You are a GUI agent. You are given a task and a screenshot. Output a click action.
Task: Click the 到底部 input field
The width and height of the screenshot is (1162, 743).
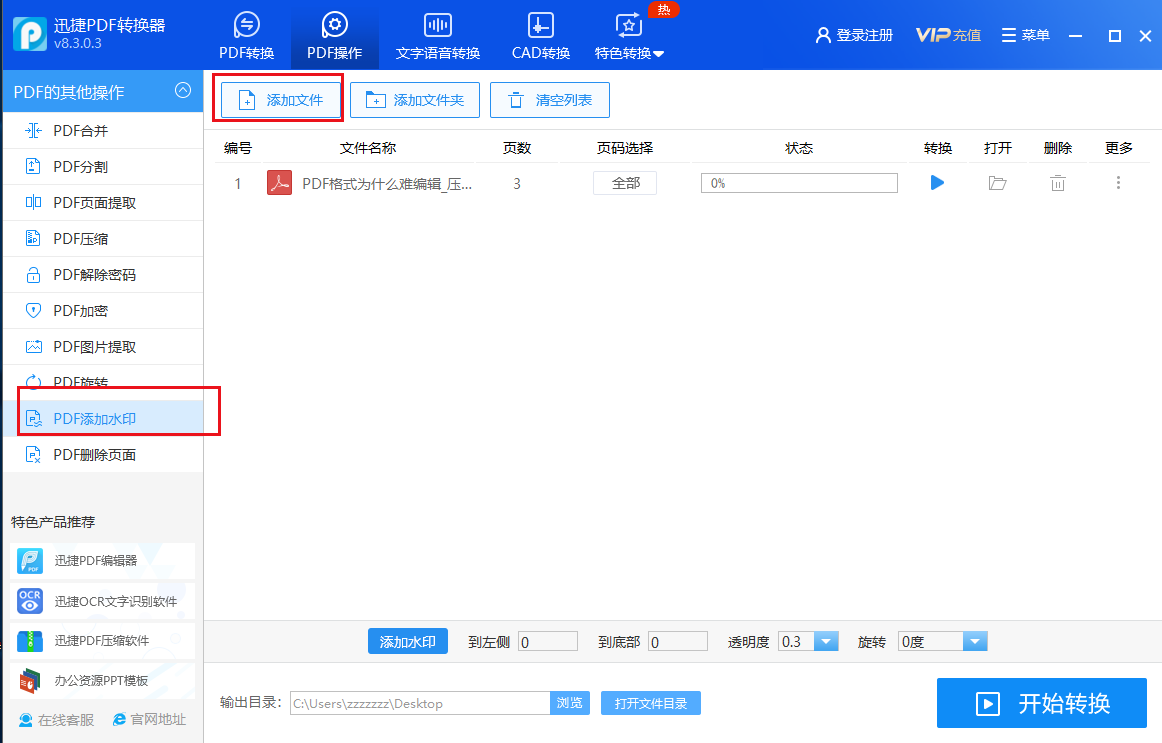pyautogui.click(x=678, y=642)
